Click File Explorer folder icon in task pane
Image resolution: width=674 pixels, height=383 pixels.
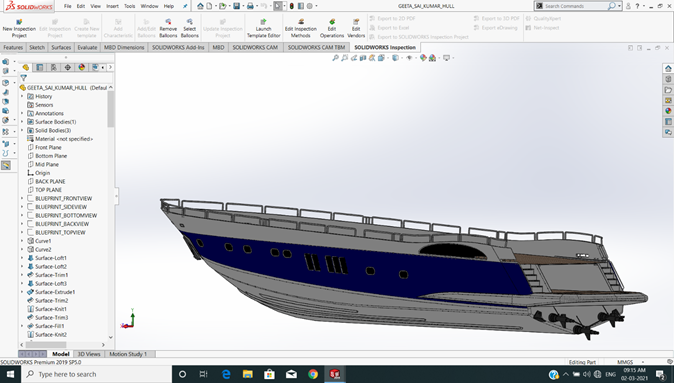(668, 90)
